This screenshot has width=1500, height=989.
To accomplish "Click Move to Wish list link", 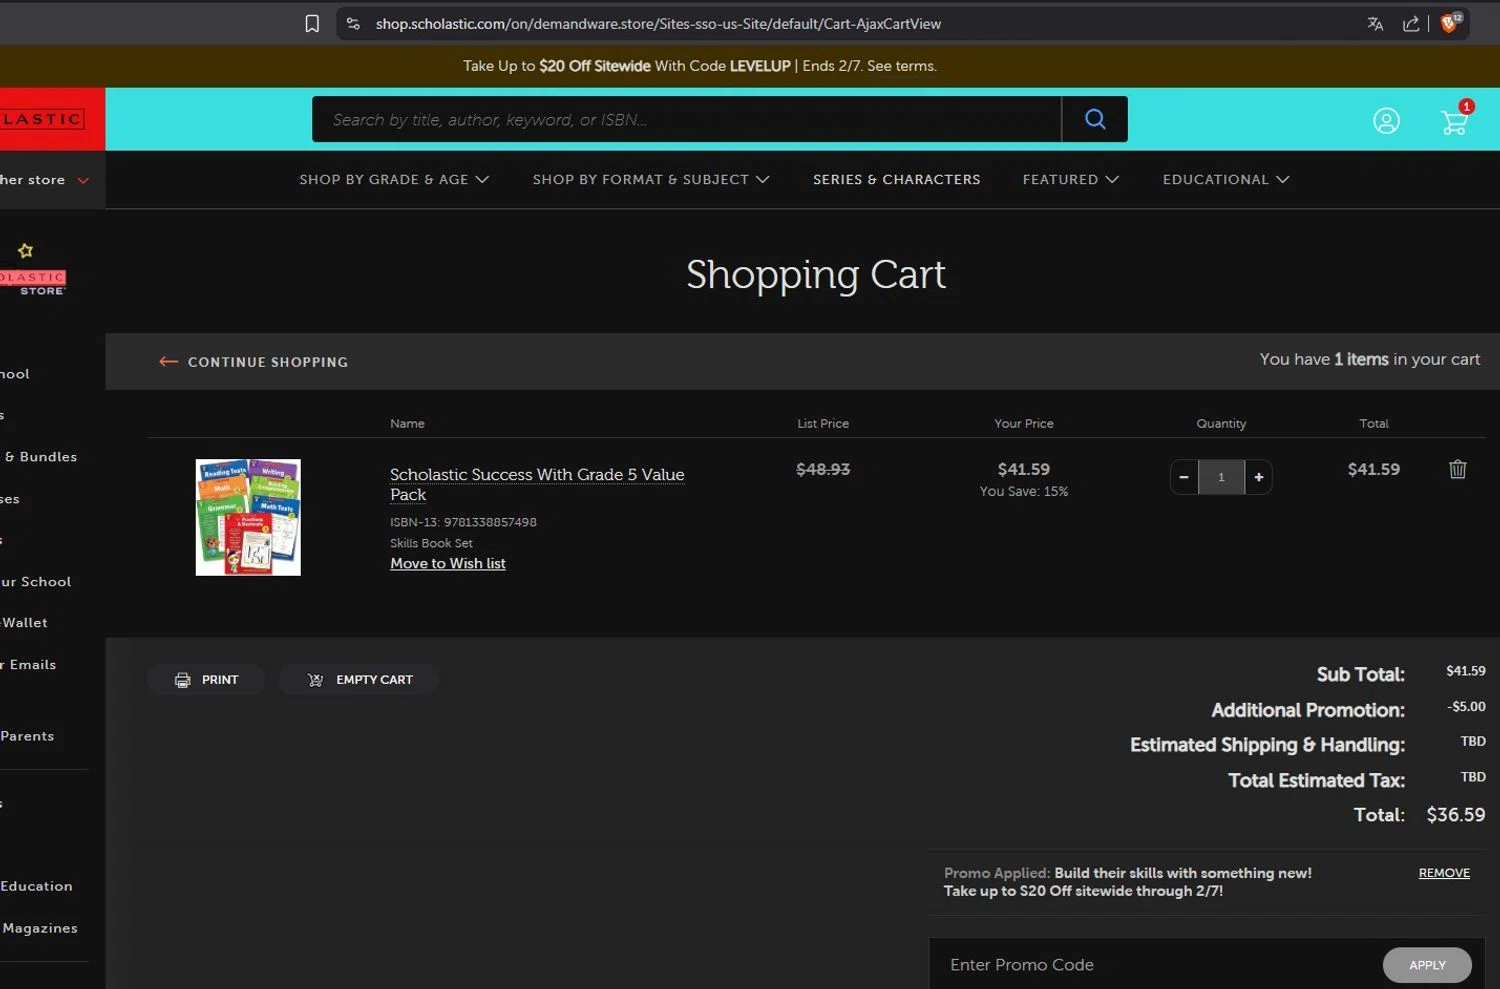I will (x=448, y=563).
